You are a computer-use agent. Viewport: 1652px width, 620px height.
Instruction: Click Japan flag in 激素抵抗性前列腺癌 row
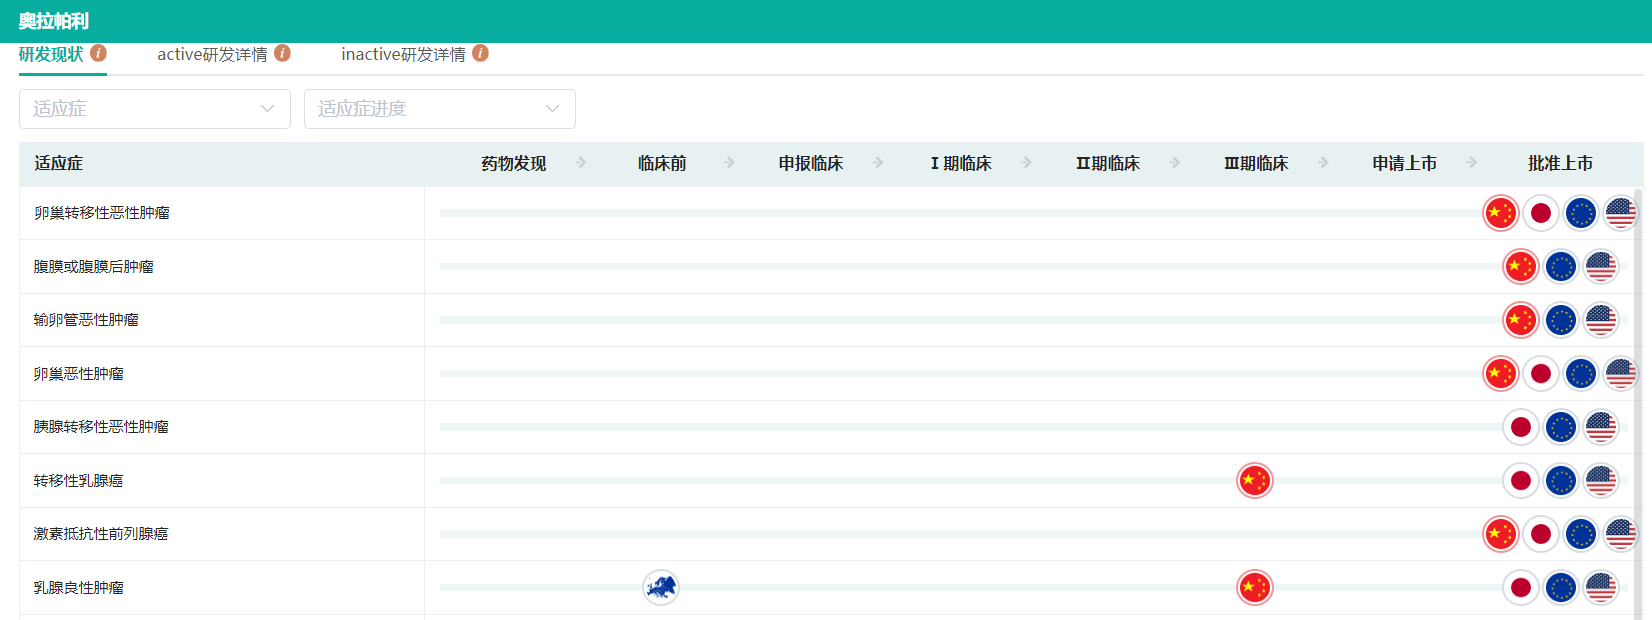pos(1541,534)
